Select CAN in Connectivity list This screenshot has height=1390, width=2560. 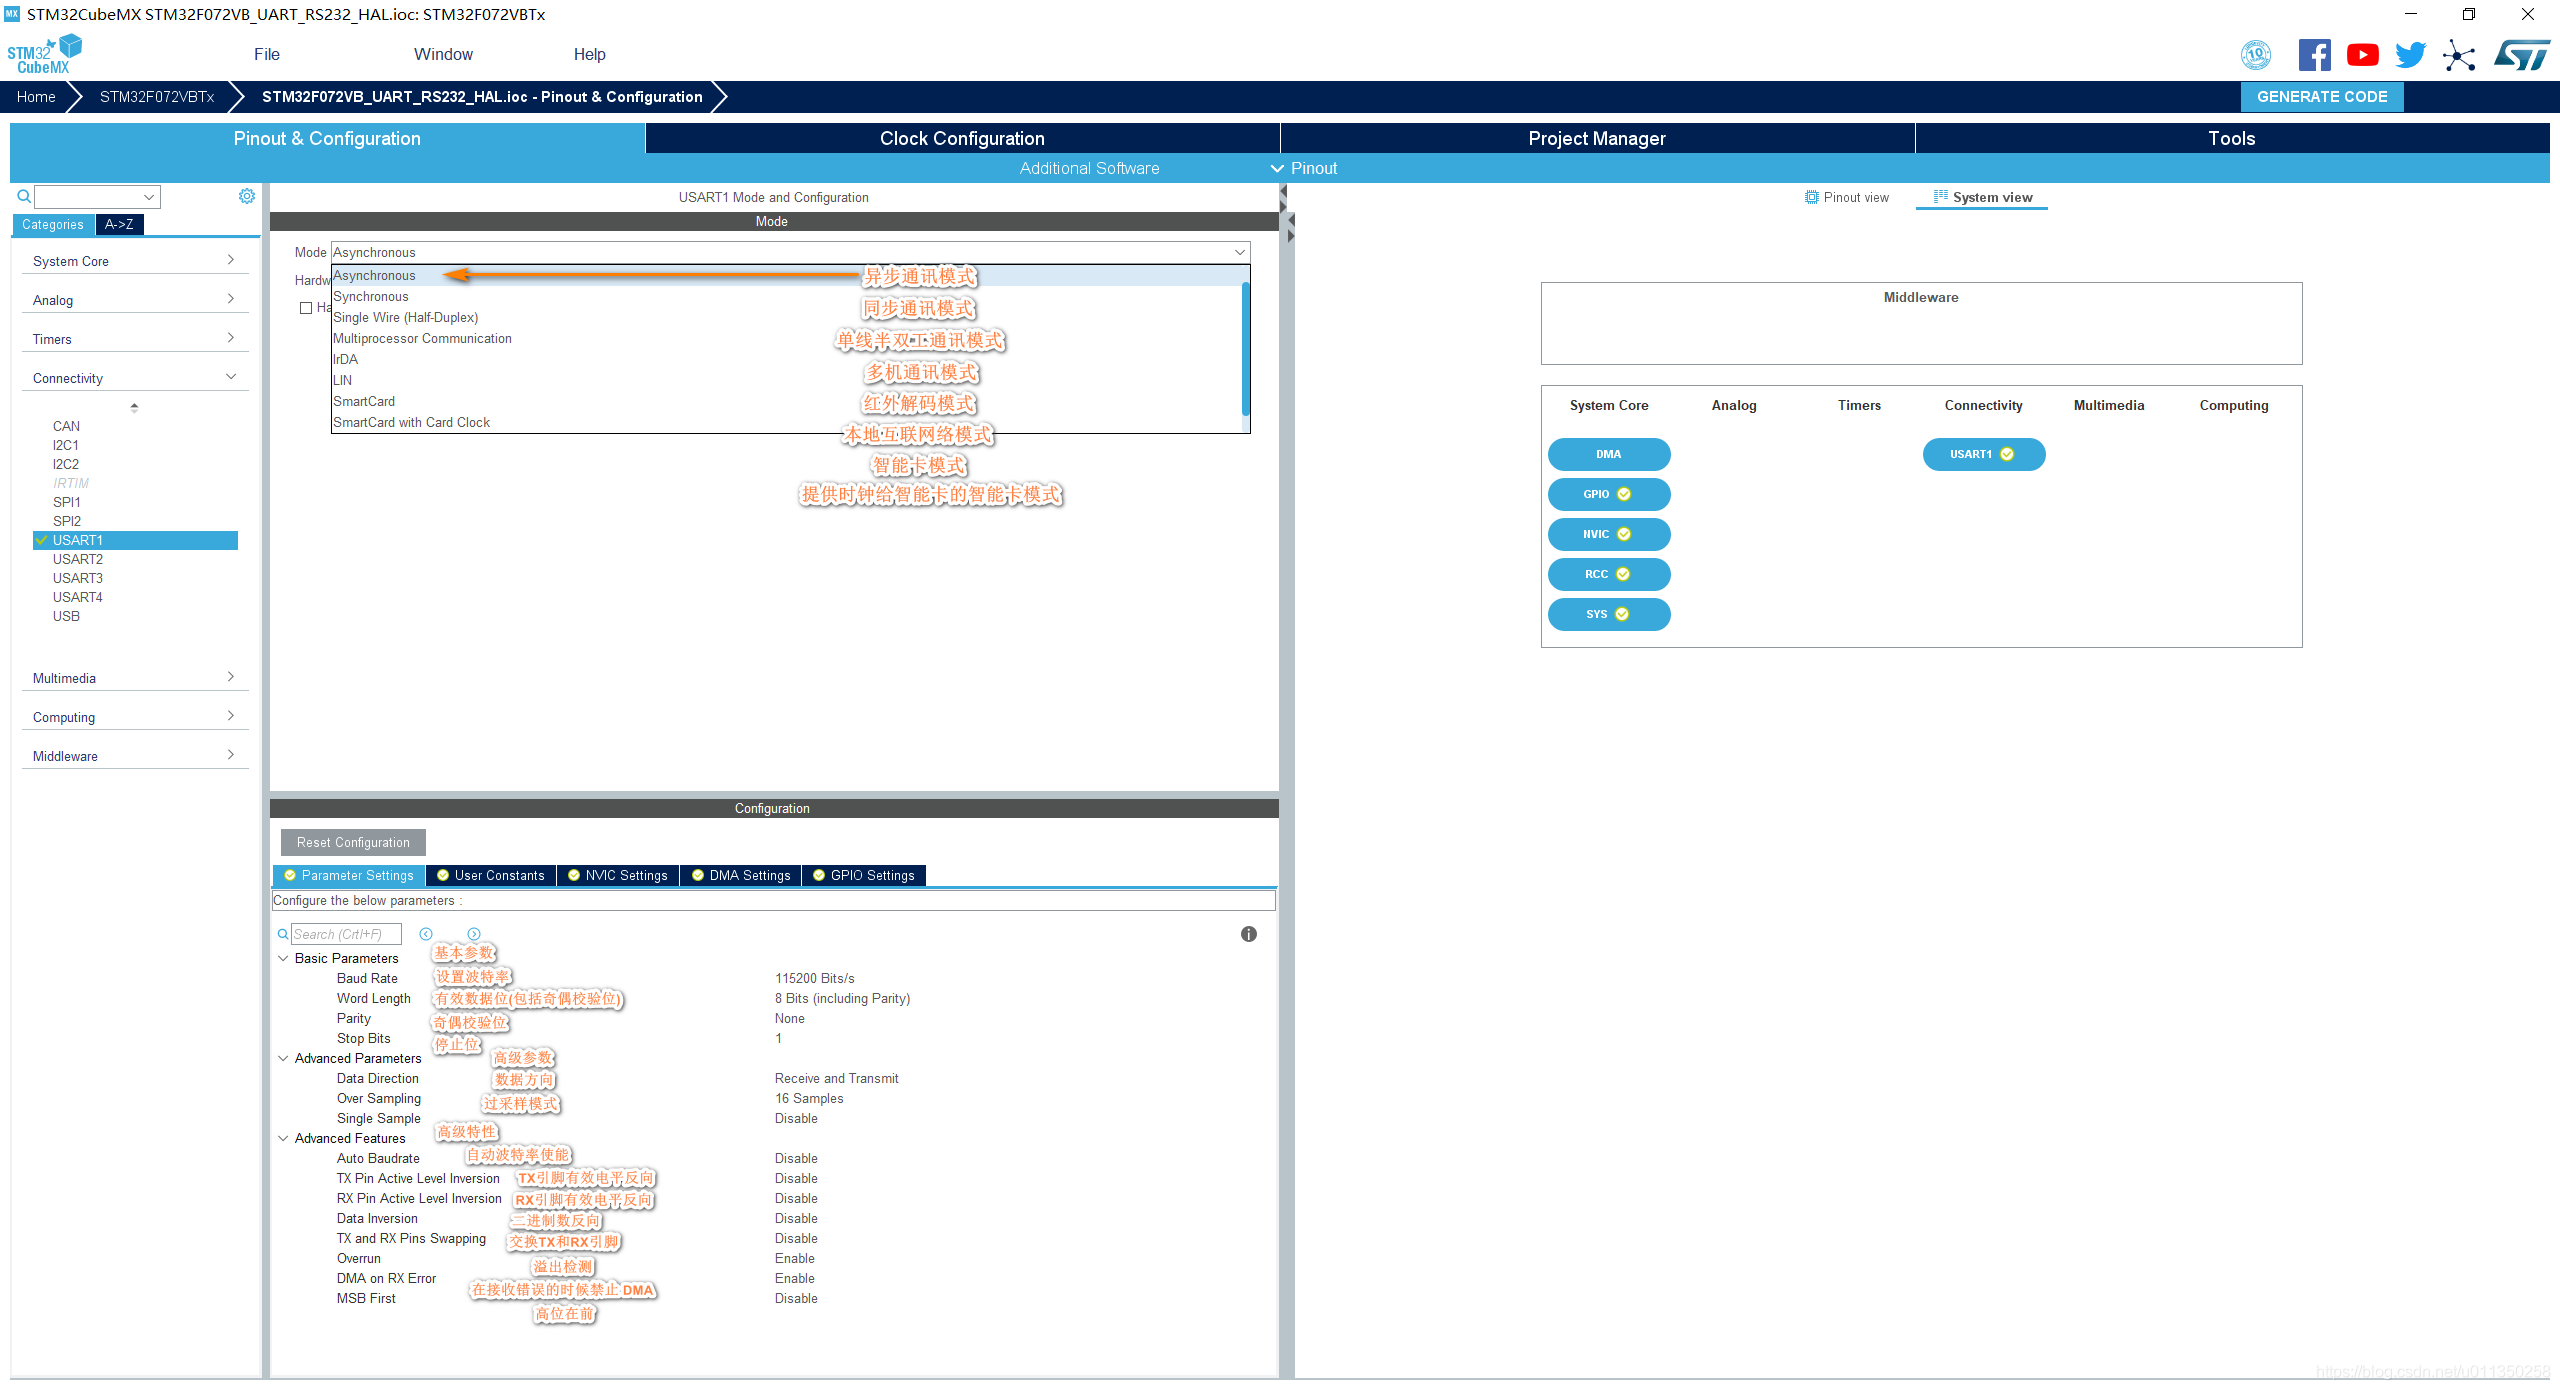[x=66, y=426]
